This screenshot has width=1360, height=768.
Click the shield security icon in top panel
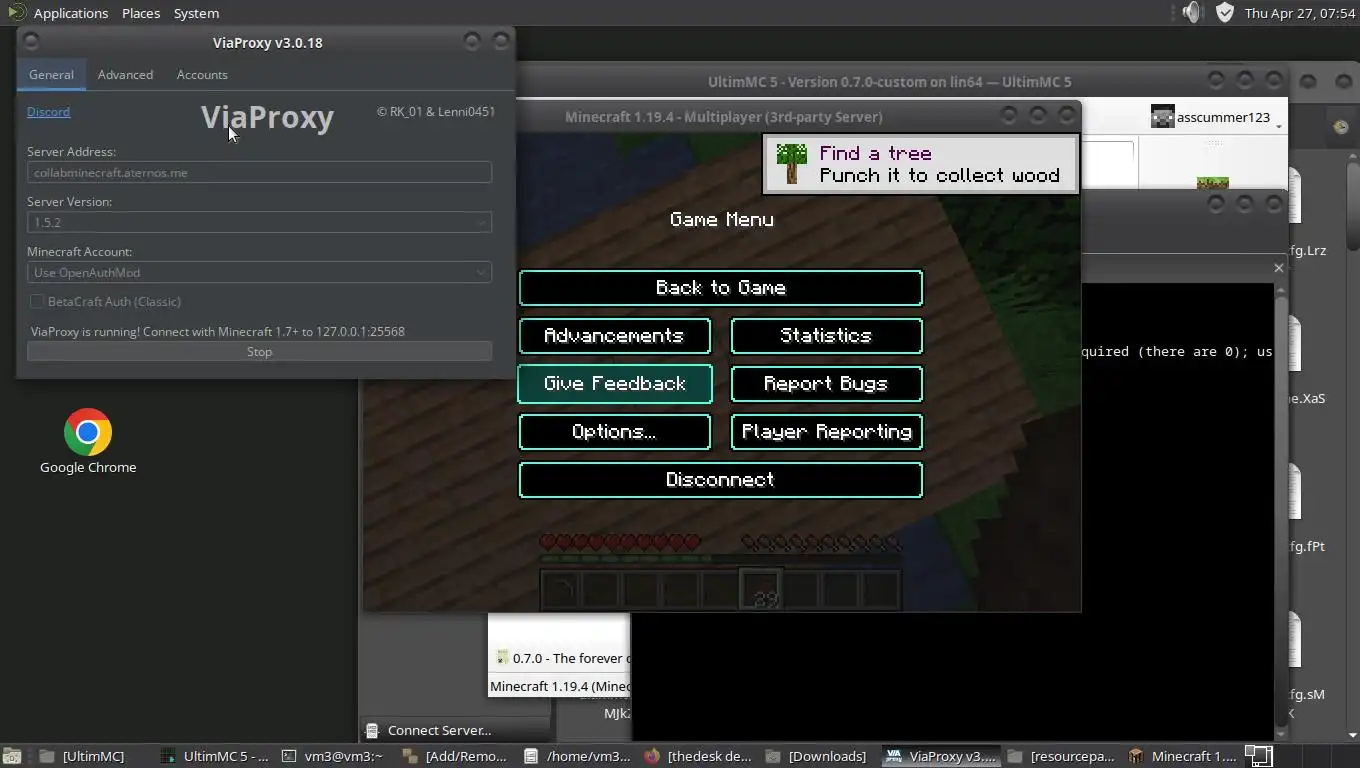coord(1225,12)
